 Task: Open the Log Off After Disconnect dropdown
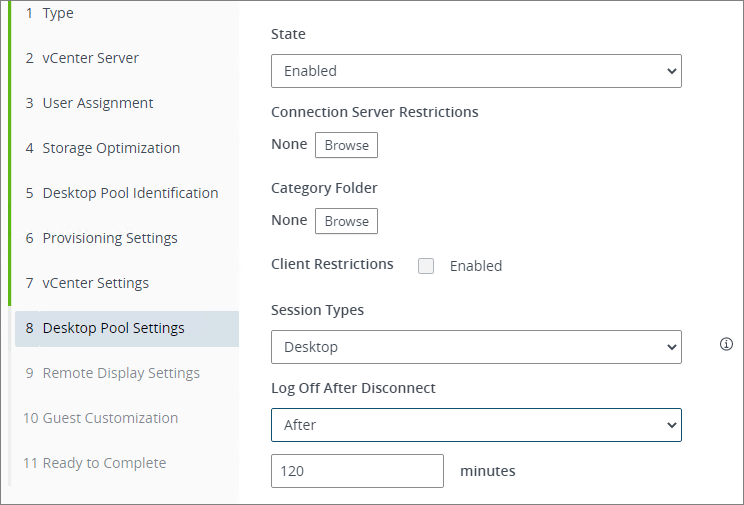[476, 425]
